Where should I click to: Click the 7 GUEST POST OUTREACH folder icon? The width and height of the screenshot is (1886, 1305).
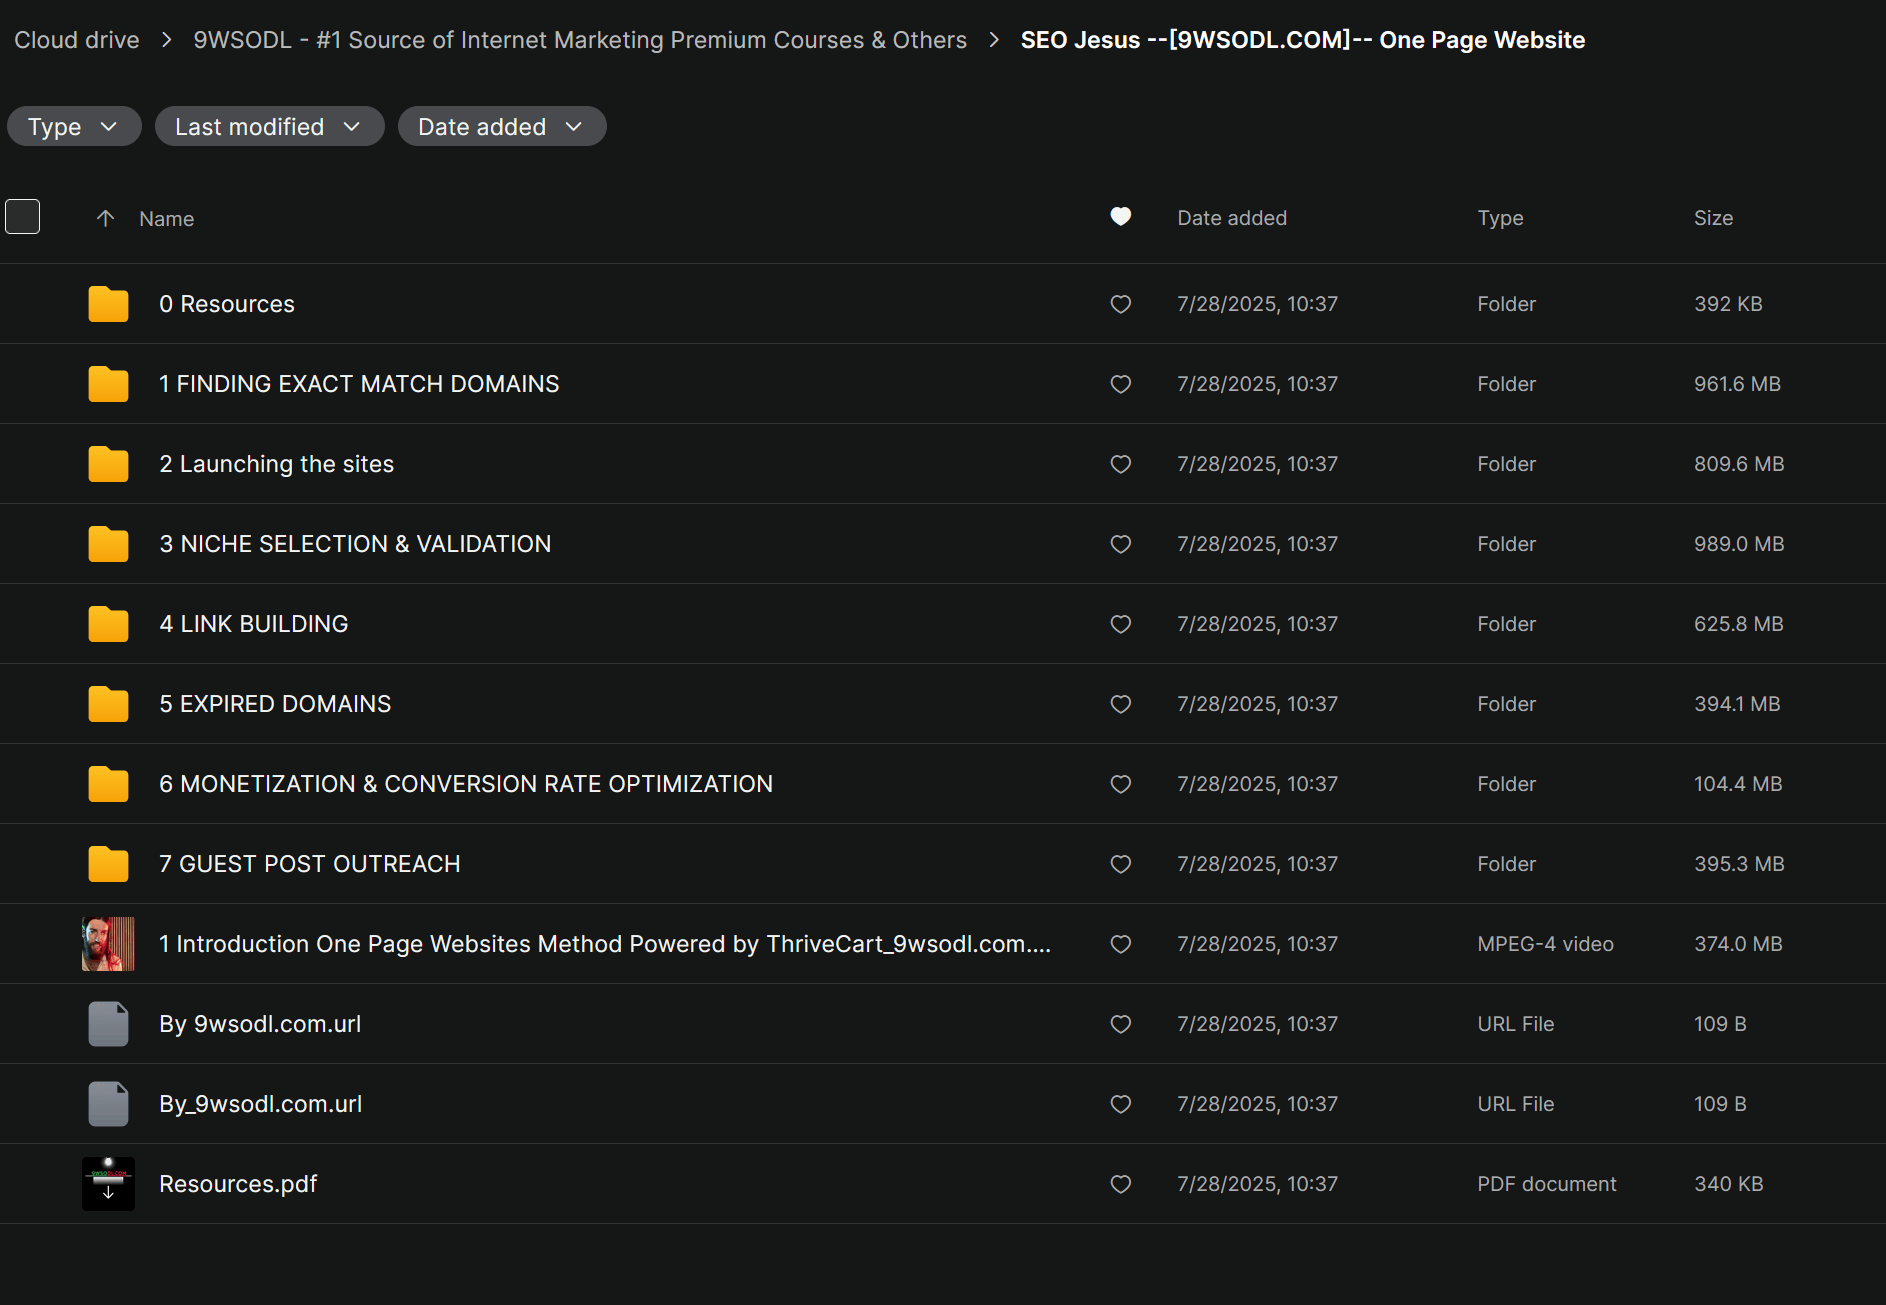point(108,864)
